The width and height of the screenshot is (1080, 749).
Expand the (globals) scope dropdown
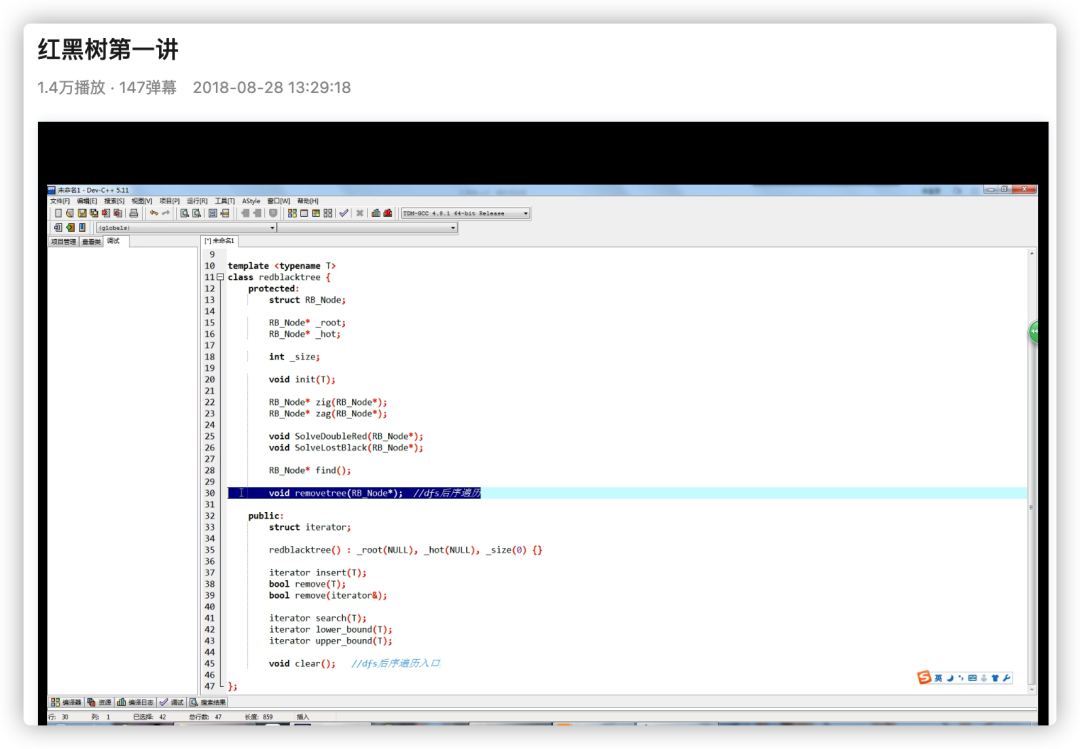pyautogui.click(x=185, y=227)
